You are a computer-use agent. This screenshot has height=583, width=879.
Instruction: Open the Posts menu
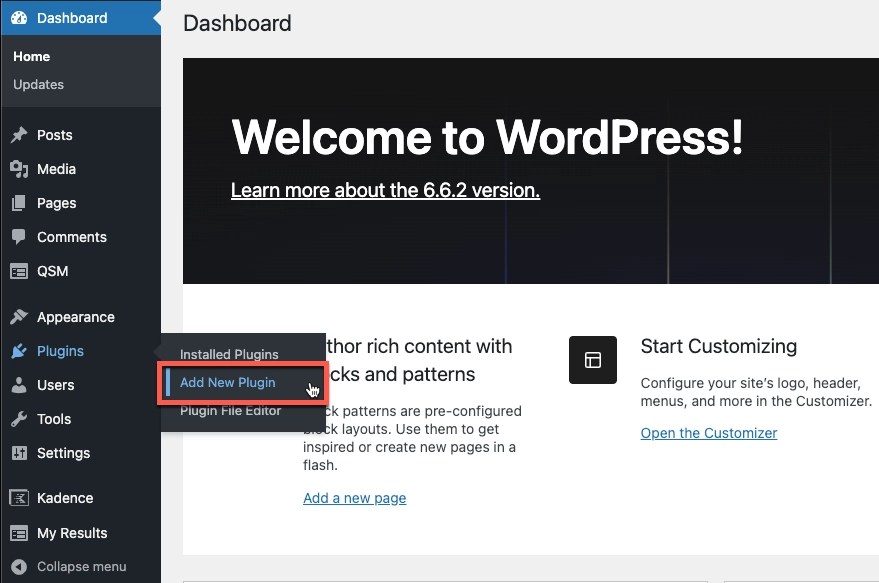click(x=55, y=135)
